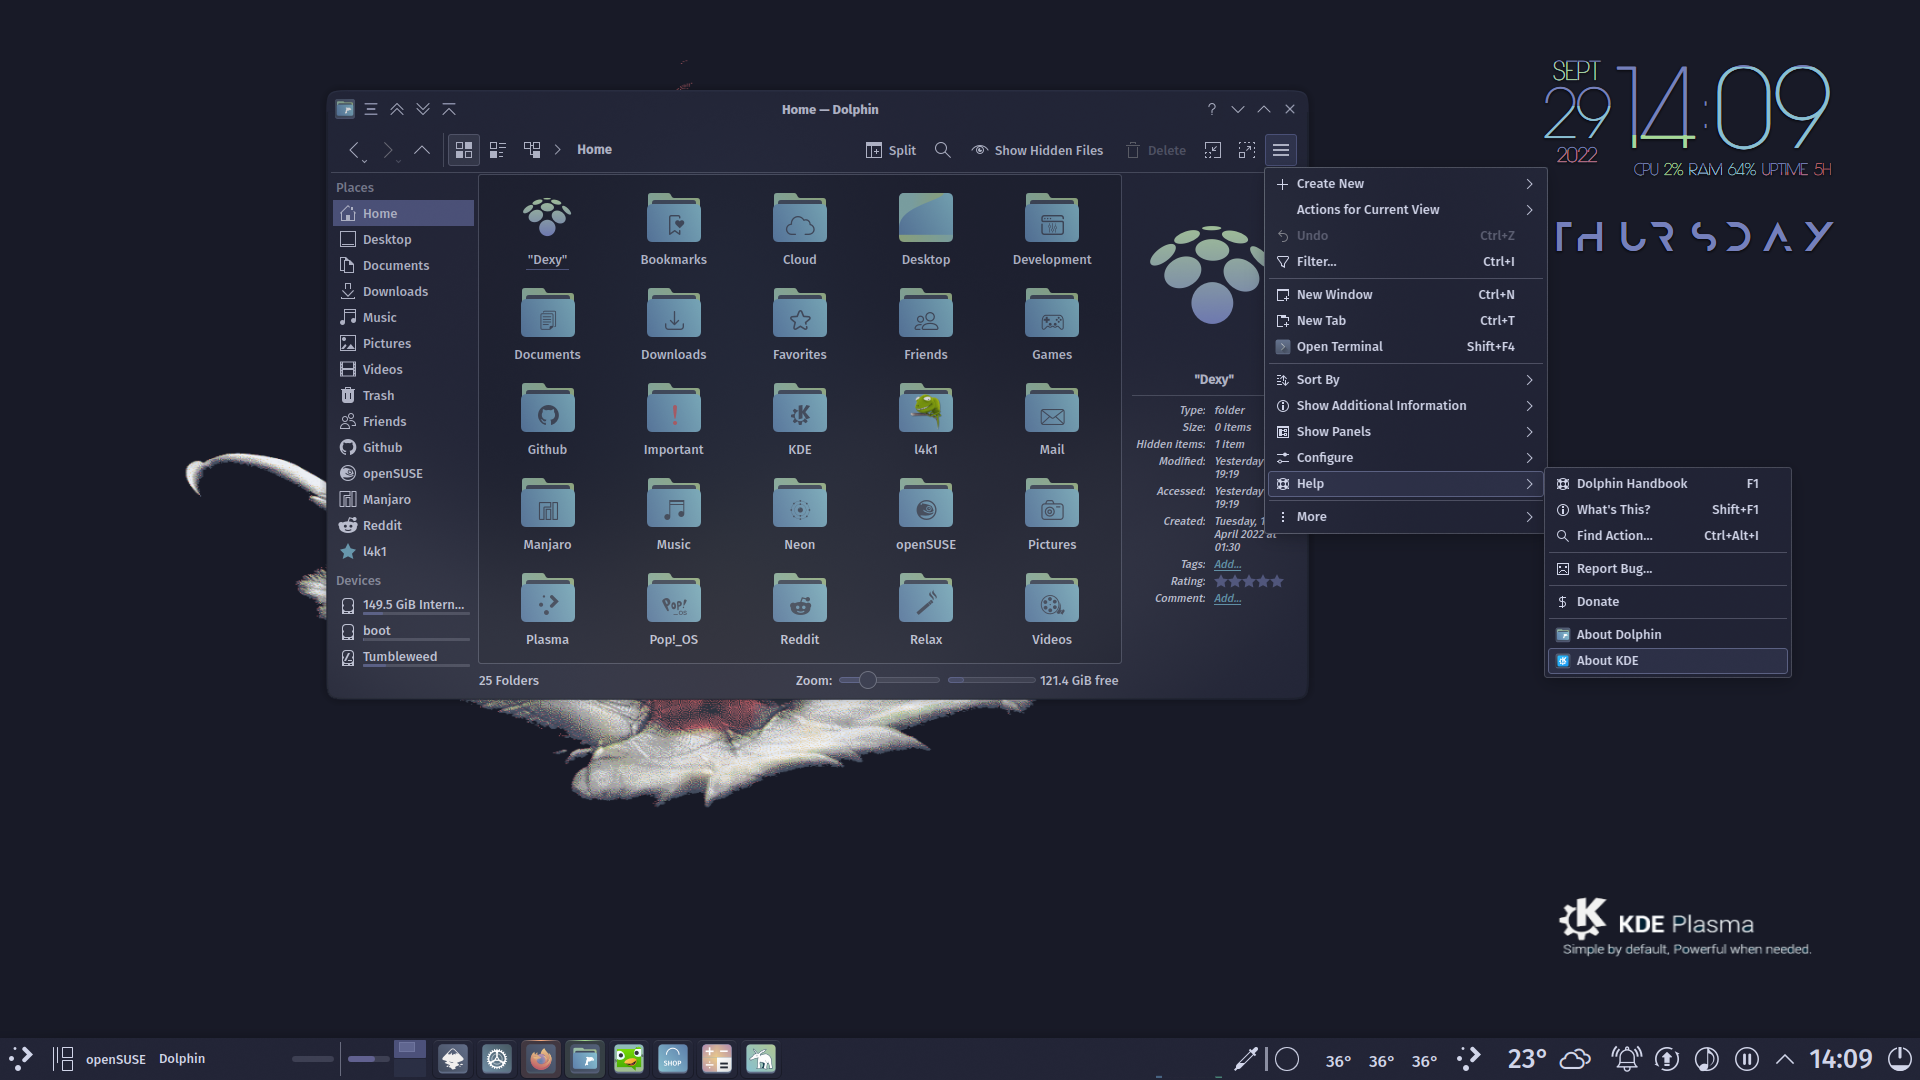This screenshot has height=1080, width=1920.
Task: Click the help question mark in titlebar
Action: pyautogui.click(x=1211, y=109)
